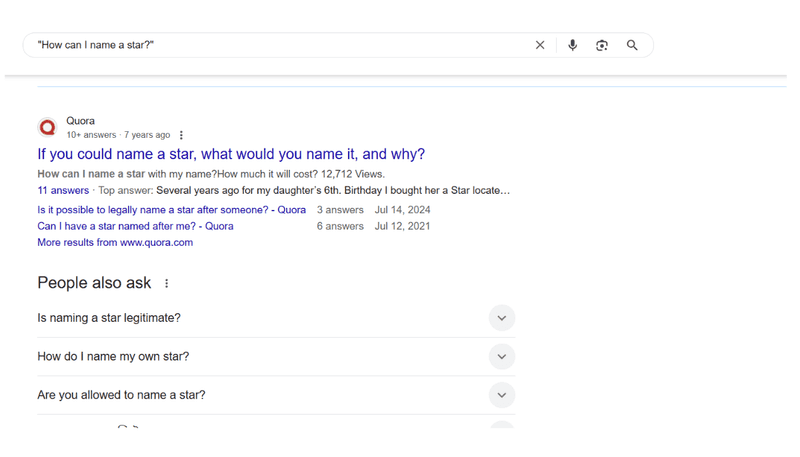Click inside the search input field
Image resolution: width=800 pixels, height=457 pixels.
281,45
